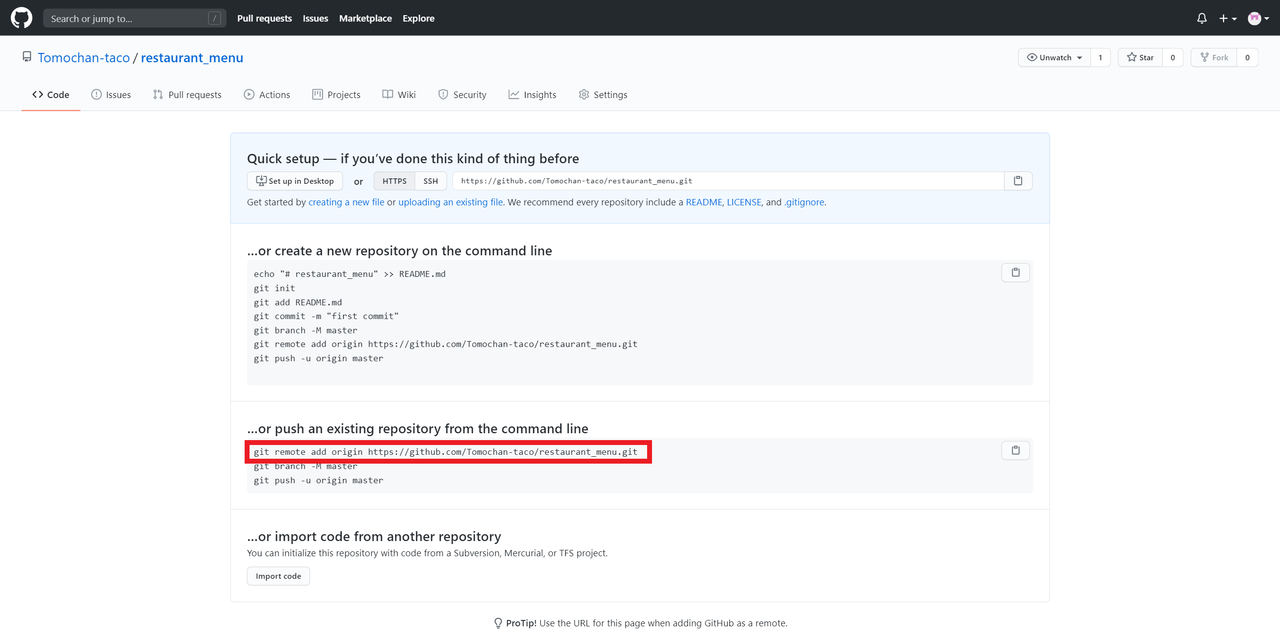Select the HTTPS protocol toggle
Viewport: 1280px width, 643px height.
[x=395, y=181]
